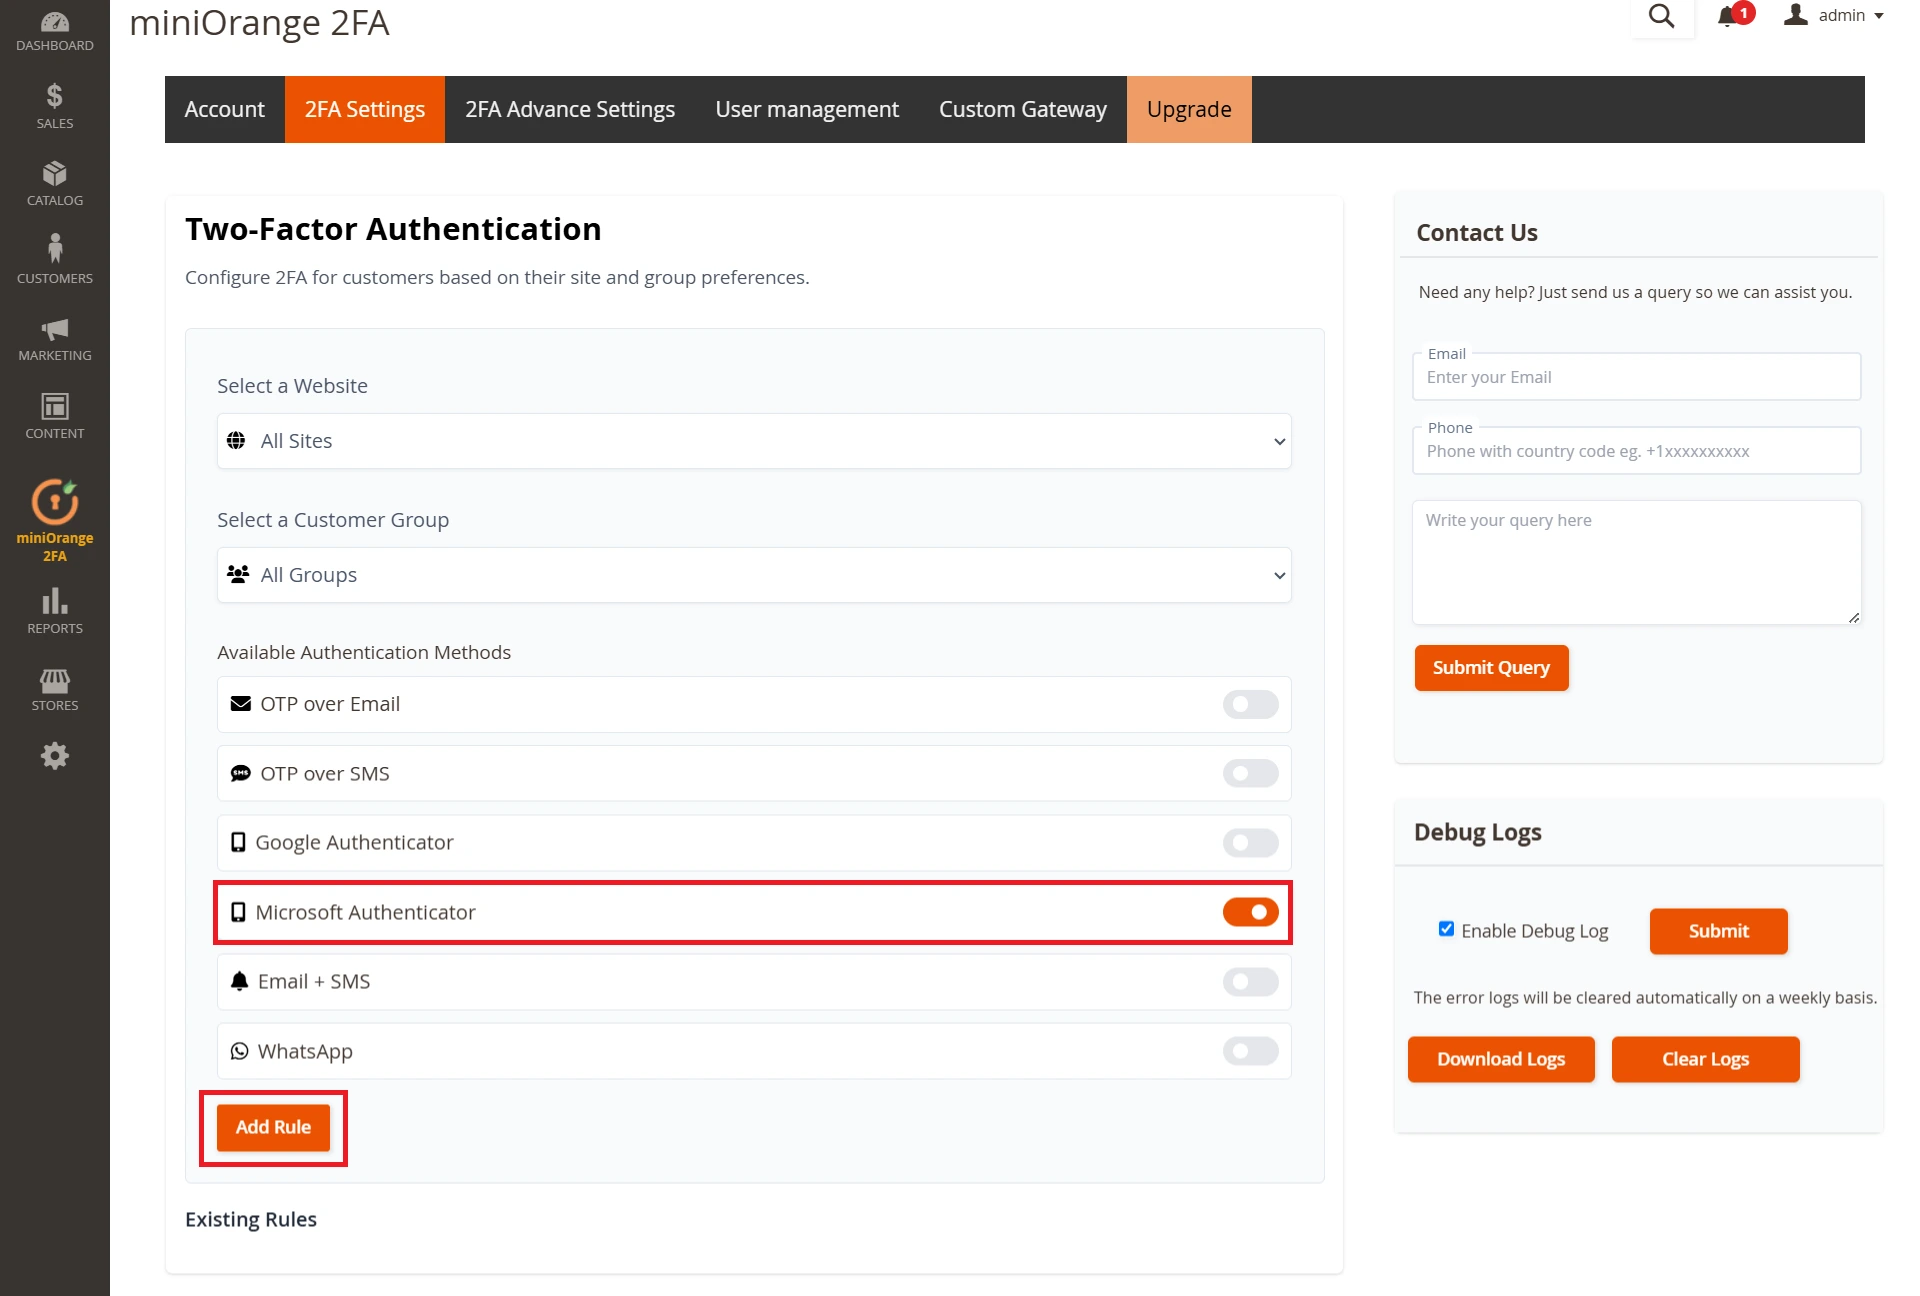Click the SMS bubble icon beside OTP over SMS
This screenshot has height=1296, width=1920.
pyautogui.click(x=241, y=773)
